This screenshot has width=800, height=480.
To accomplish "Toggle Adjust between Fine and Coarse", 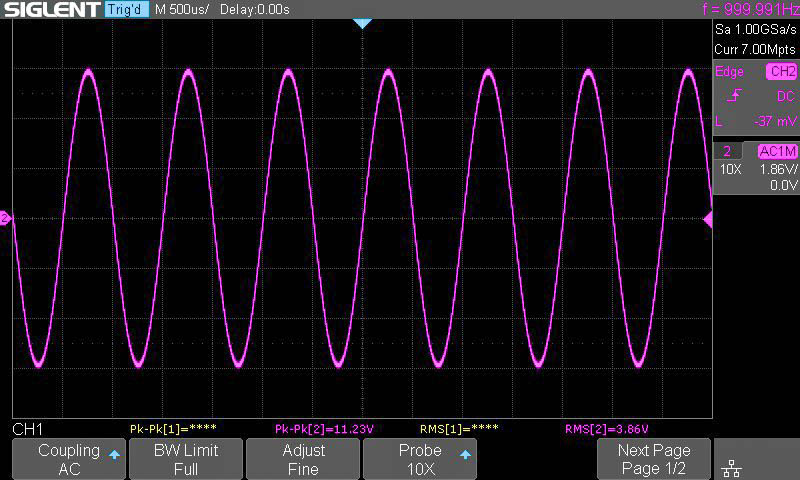I will pos(303,459).
